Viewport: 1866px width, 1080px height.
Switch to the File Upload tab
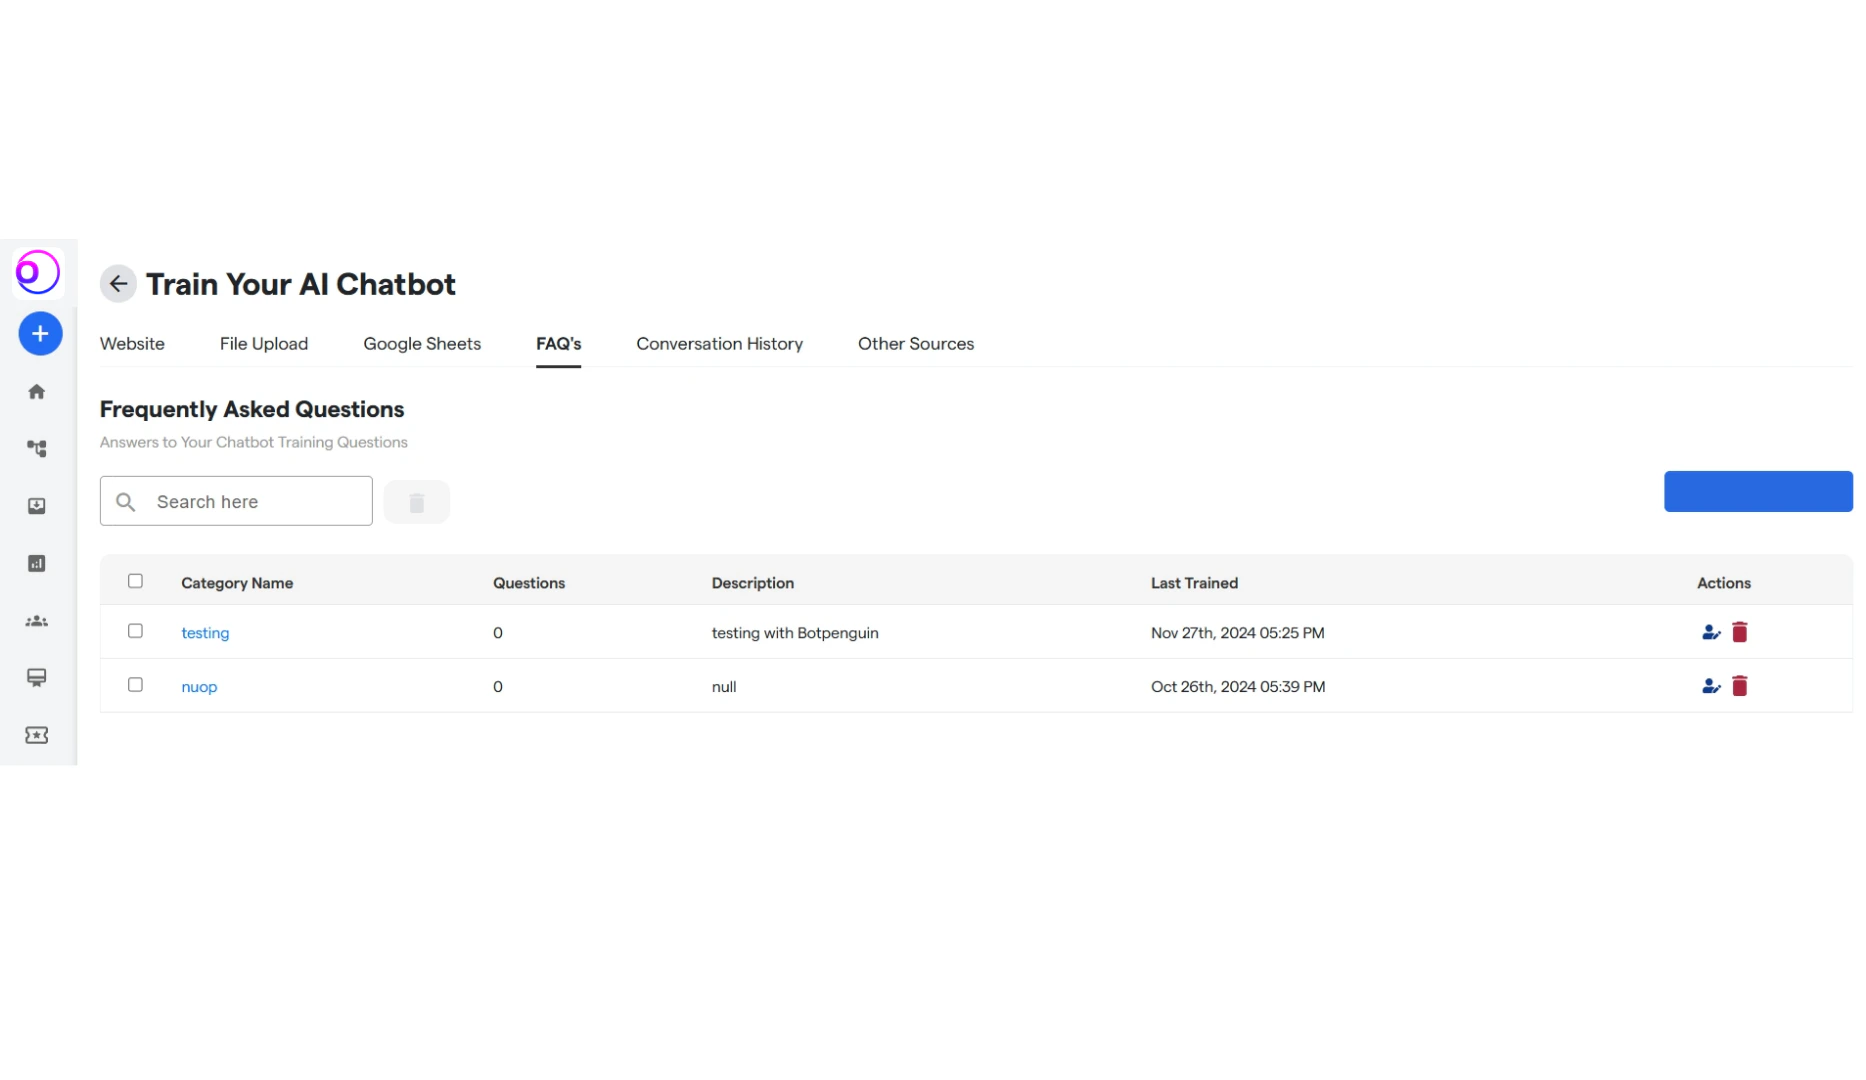click(x=264, y=344)
